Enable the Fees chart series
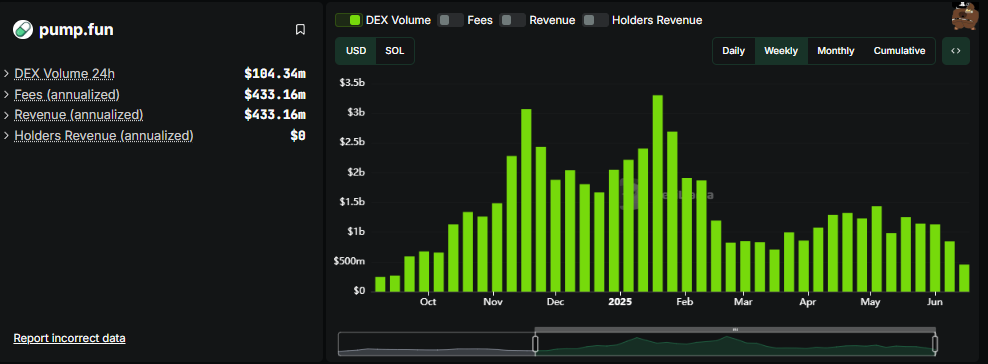 (x=450, y=20)
